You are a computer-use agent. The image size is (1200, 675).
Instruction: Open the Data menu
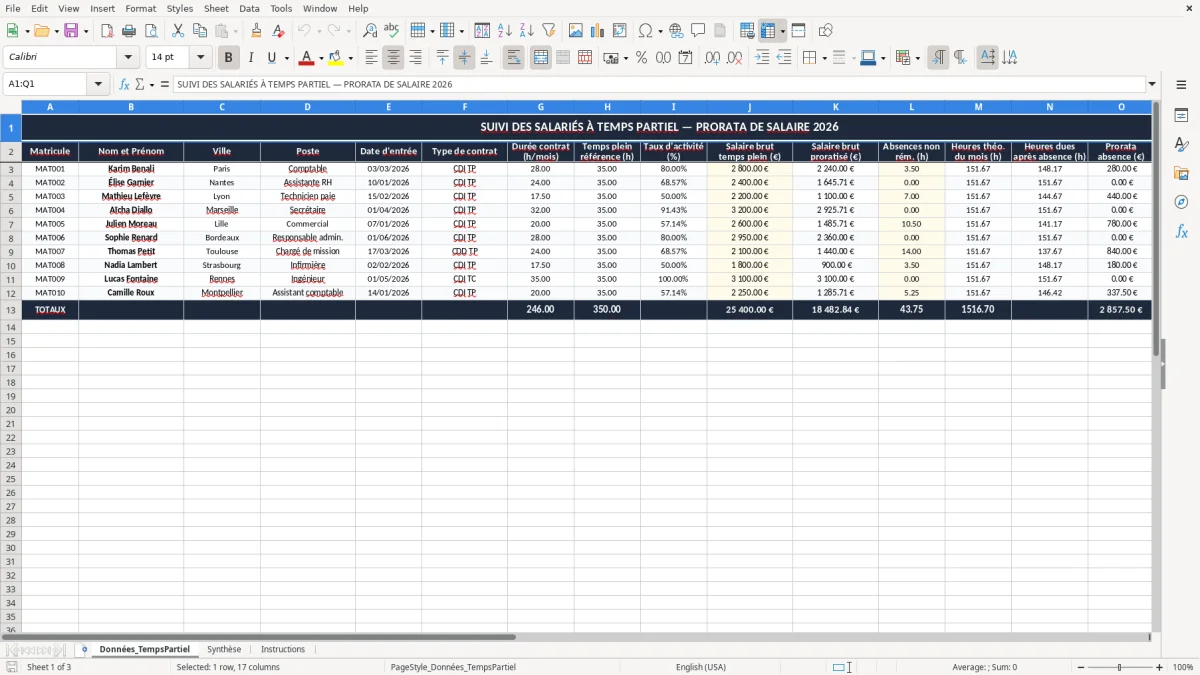pyautogui.click(x=249, y=8)
